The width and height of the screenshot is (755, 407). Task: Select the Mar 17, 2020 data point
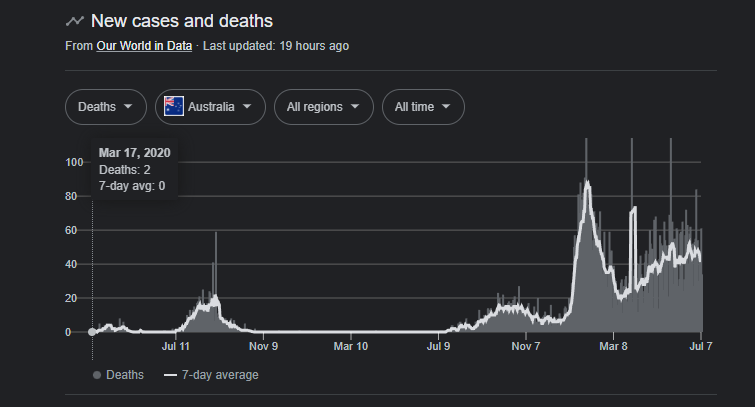(x=93, y=332)
